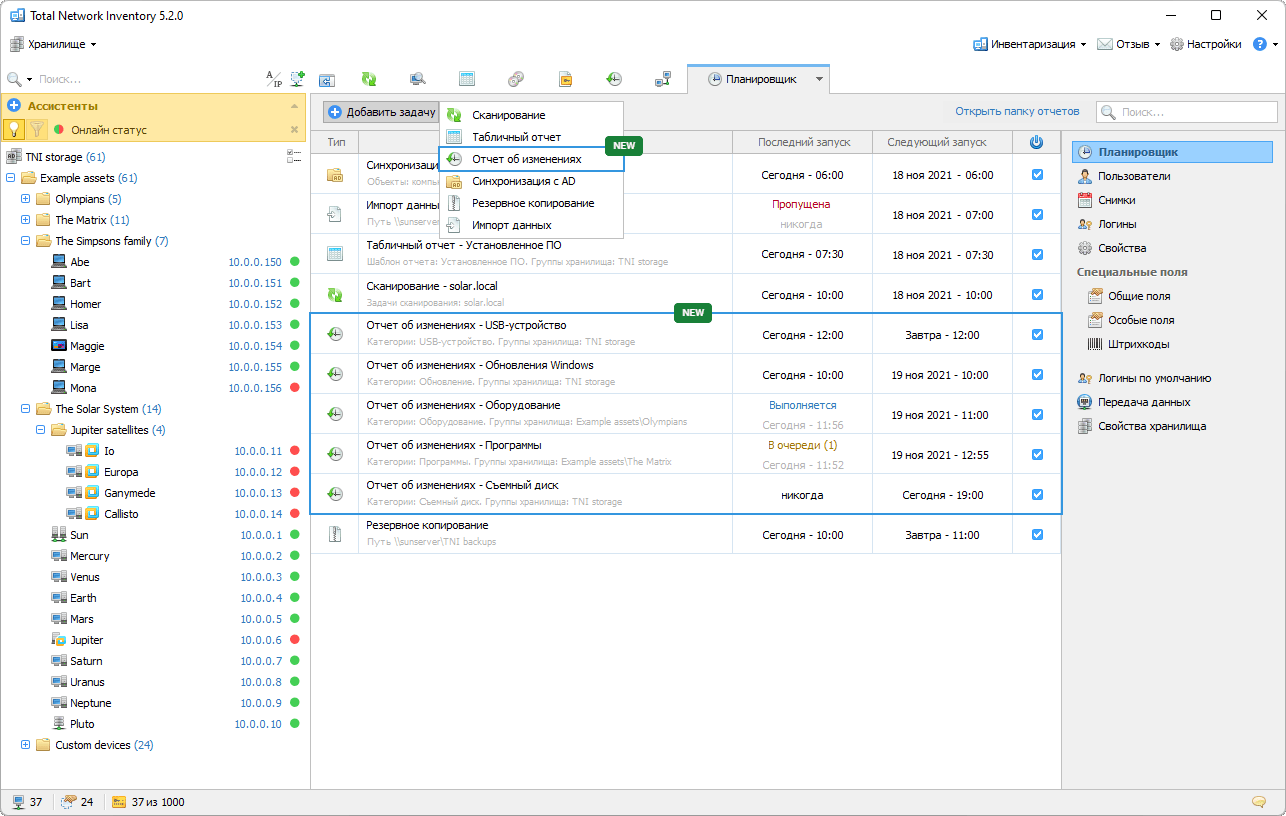The height and width of the screenshot is (816, 1286).
Task: Uncheck the Синхронизация task enable checkbox
Action: [x=1037, y=175]
